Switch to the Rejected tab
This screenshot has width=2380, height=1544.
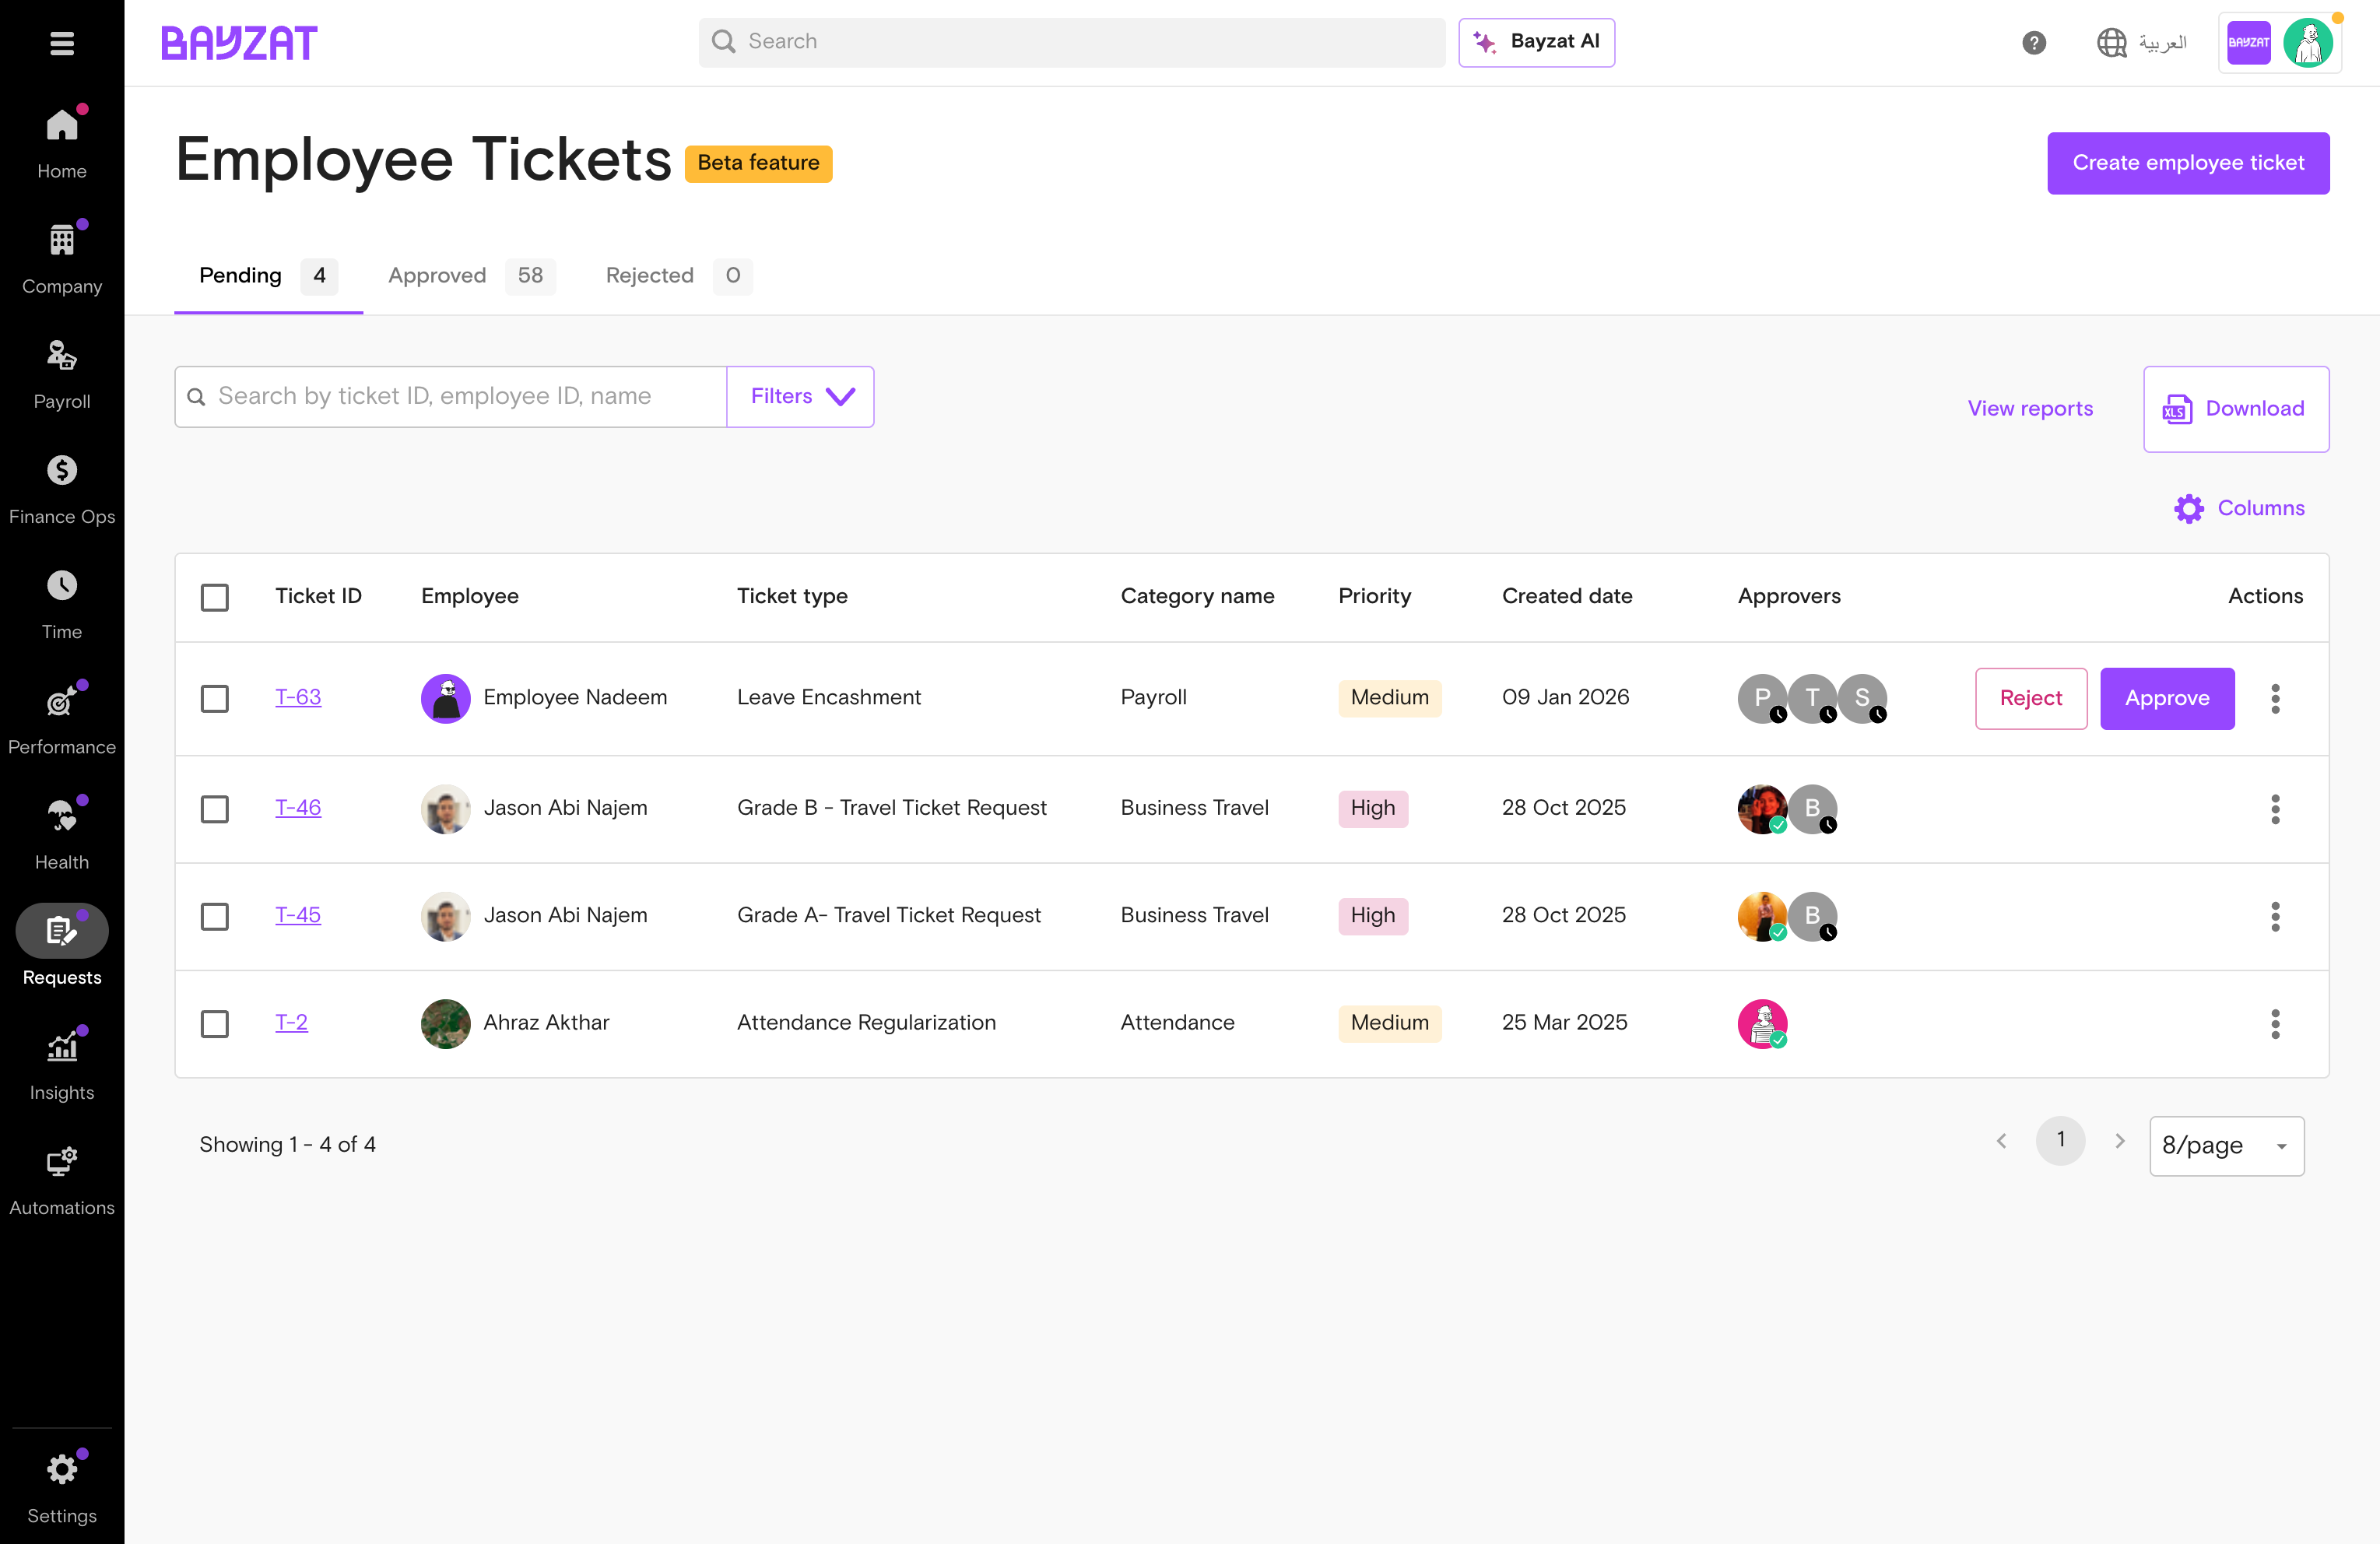pyautogui.click(x=679, y=276)
